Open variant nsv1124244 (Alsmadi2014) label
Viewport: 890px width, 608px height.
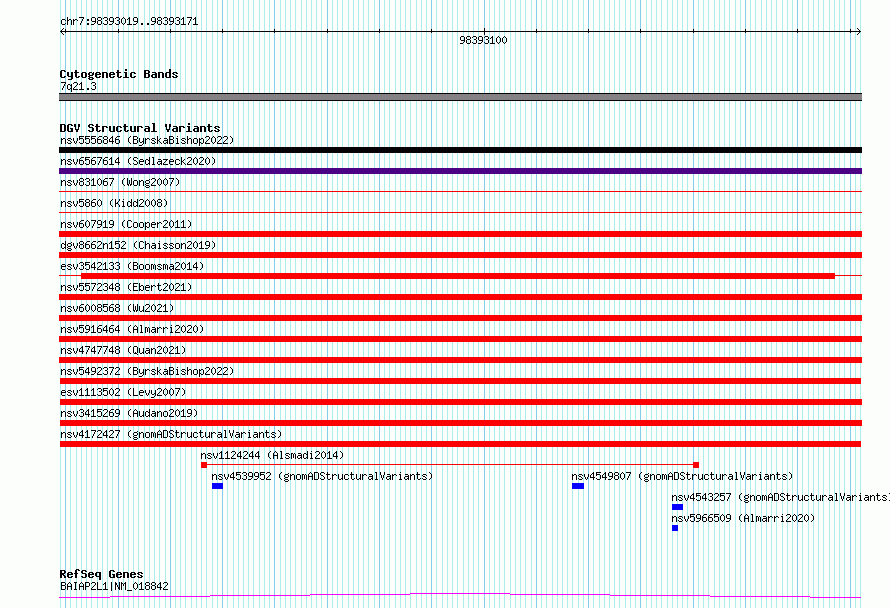tap(272, 455)
